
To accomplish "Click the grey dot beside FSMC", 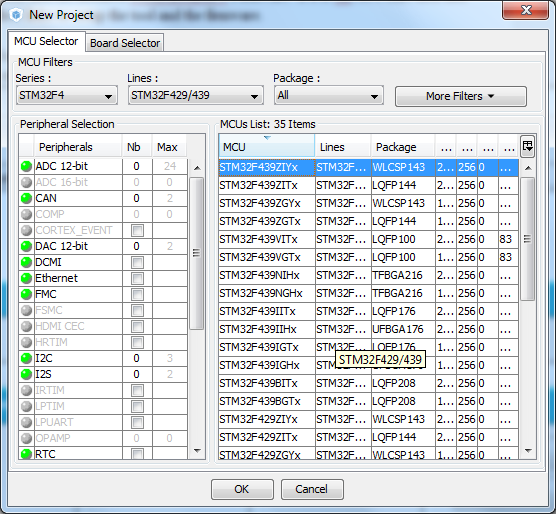I will pyautogui.click(x=26, y=311).
